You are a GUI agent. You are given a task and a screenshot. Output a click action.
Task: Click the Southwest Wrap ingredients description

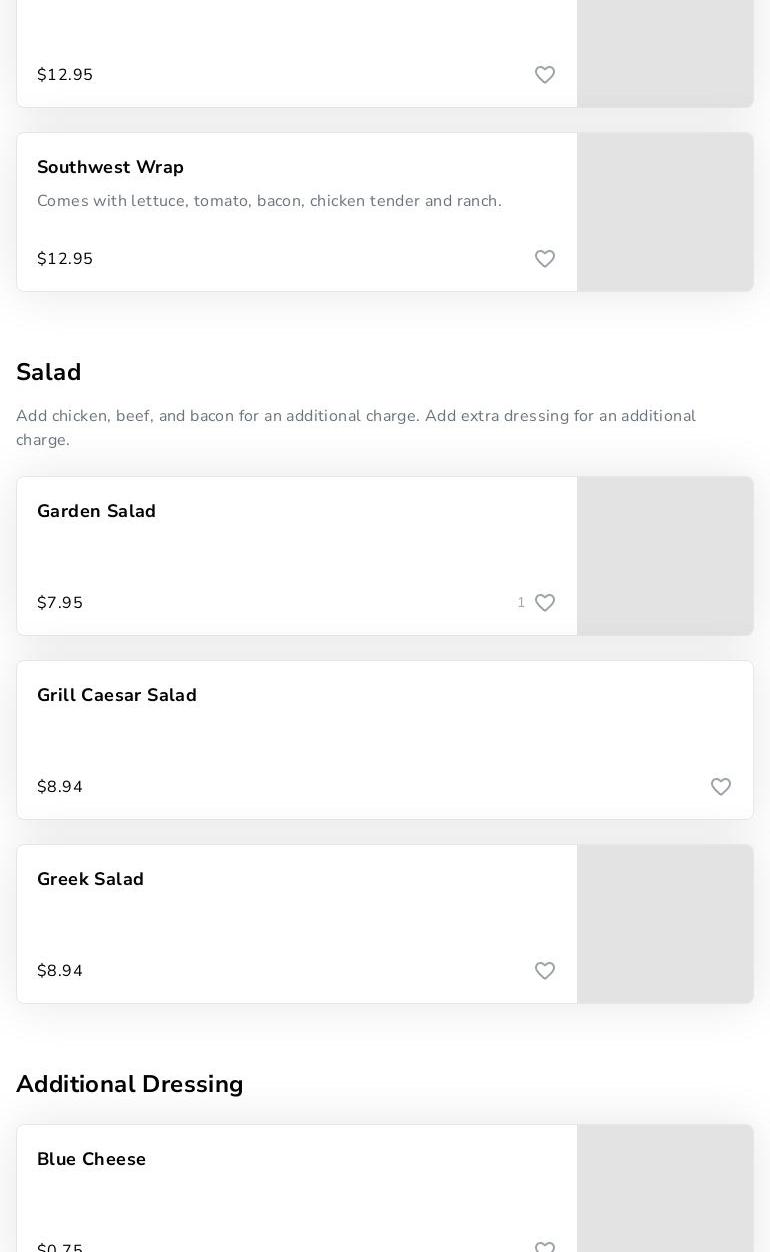tap(269, 201)
